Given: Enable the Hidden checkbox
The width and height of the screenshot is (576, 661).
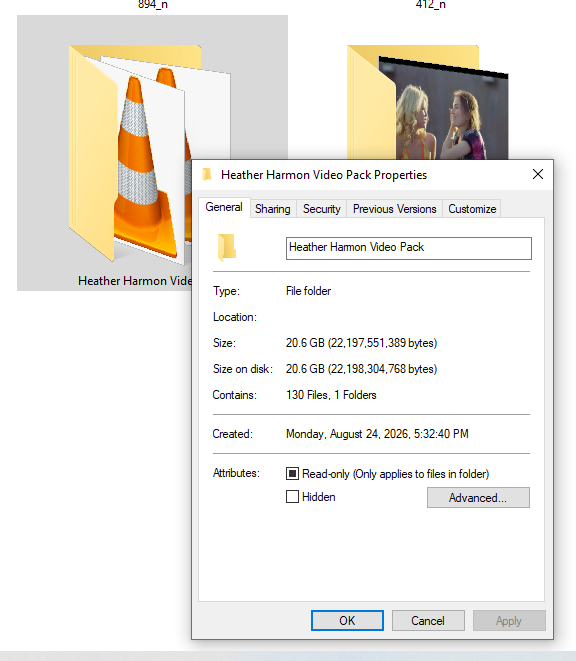Looking at the screenshot, I should coord(292,497).
